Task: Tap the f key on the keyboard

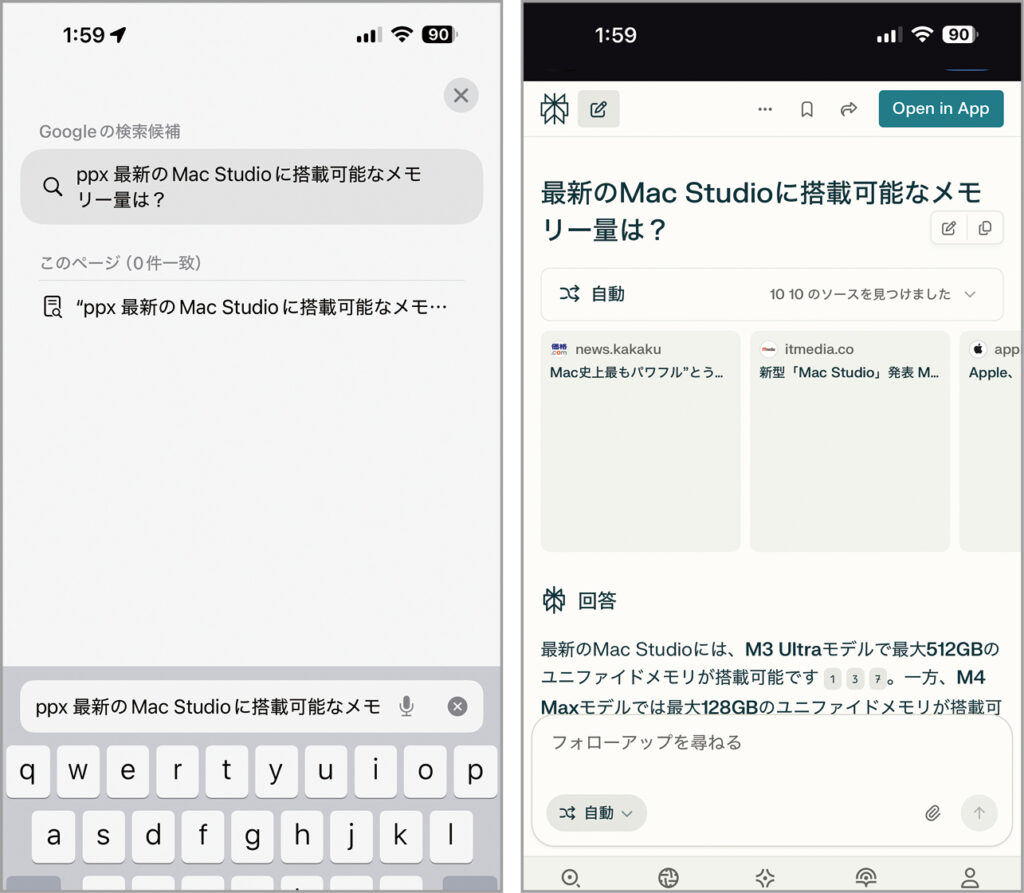Action: 202,836
